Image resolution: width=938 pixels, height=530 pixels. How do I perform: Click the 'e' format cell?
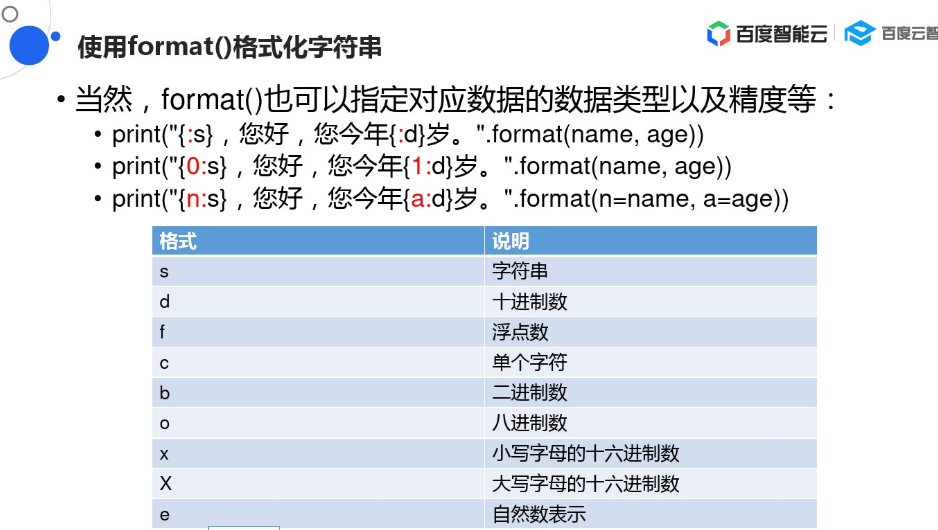tap(318, 514)
